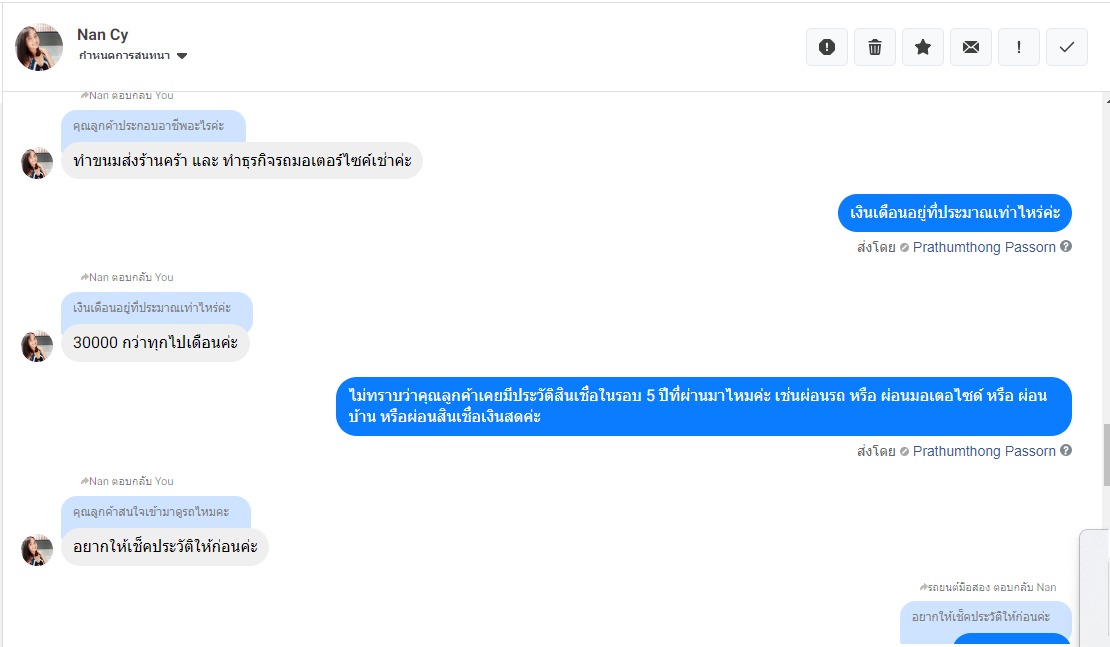Open the กำหนดการสนทนา dropdown
Image resolution: width=1110 pixels, height=647 pixels.
pyautogui.click(x=133, y=56)
